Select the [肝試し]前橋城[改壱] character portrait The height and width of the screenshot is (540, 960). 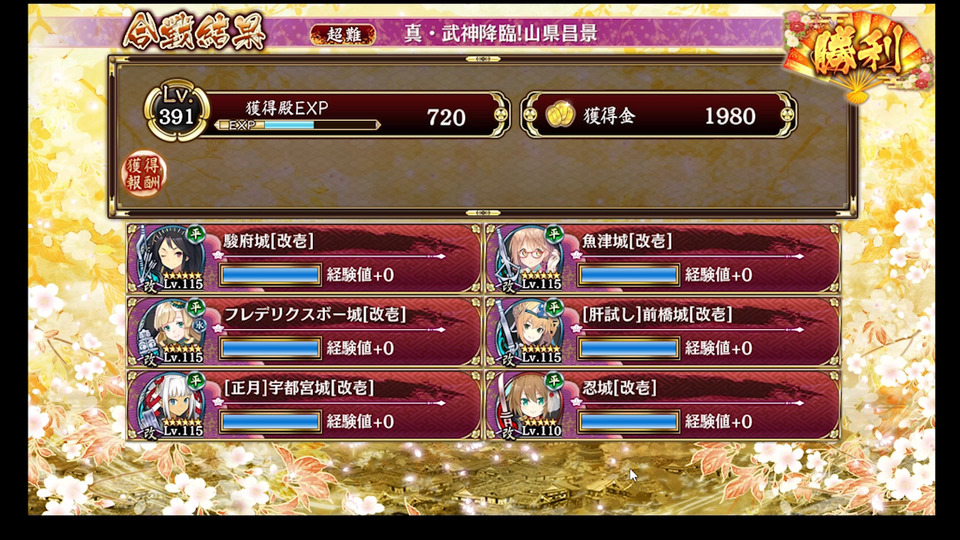tap(527, 331)
